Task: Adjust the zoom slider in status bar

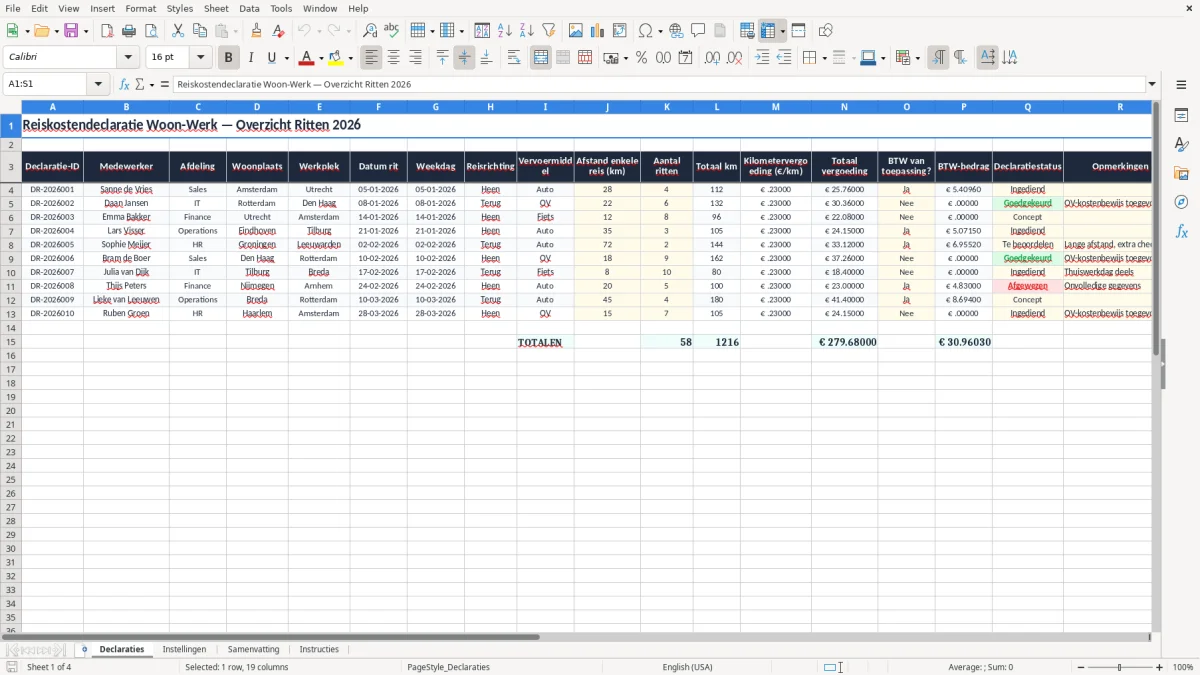Action: (x=1120, y=667)
